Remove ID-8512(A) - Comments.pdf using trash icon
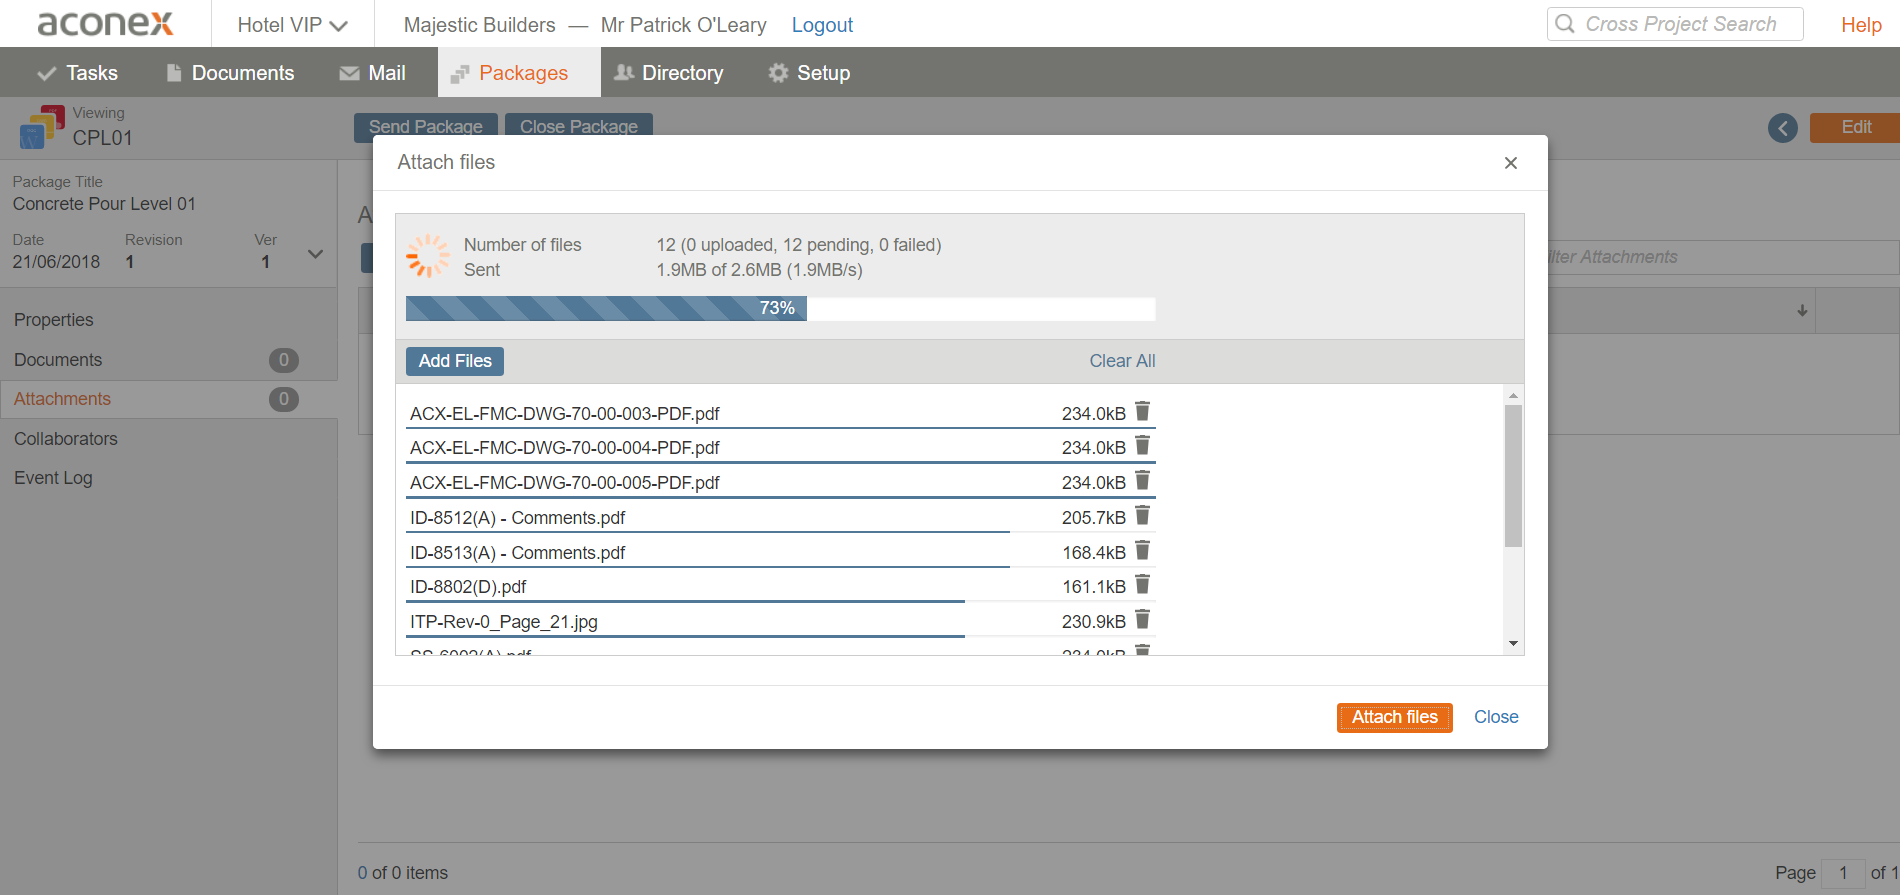The image size is (1900, 895). pos(1142,516)
